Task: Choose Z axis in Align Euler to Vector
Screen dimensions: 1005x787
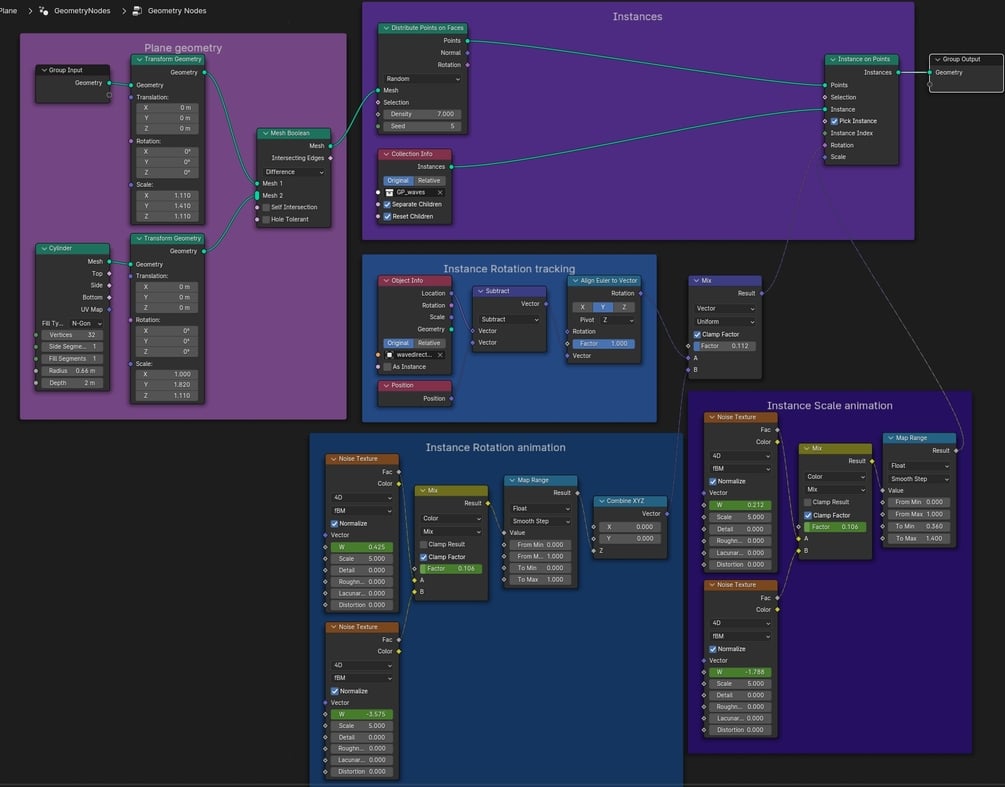Action: [624, 307]
